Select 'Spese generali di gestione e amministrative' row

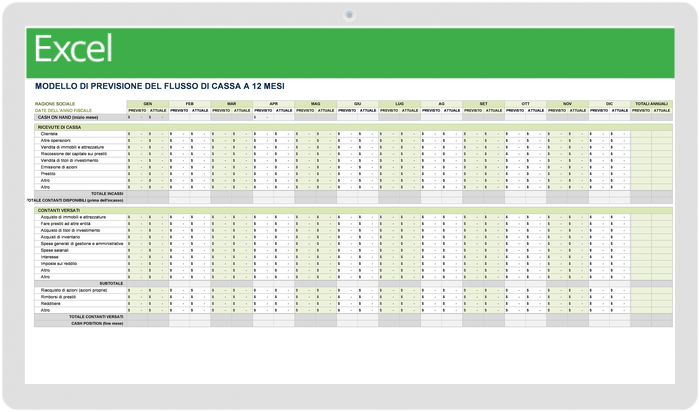(82, 244)
